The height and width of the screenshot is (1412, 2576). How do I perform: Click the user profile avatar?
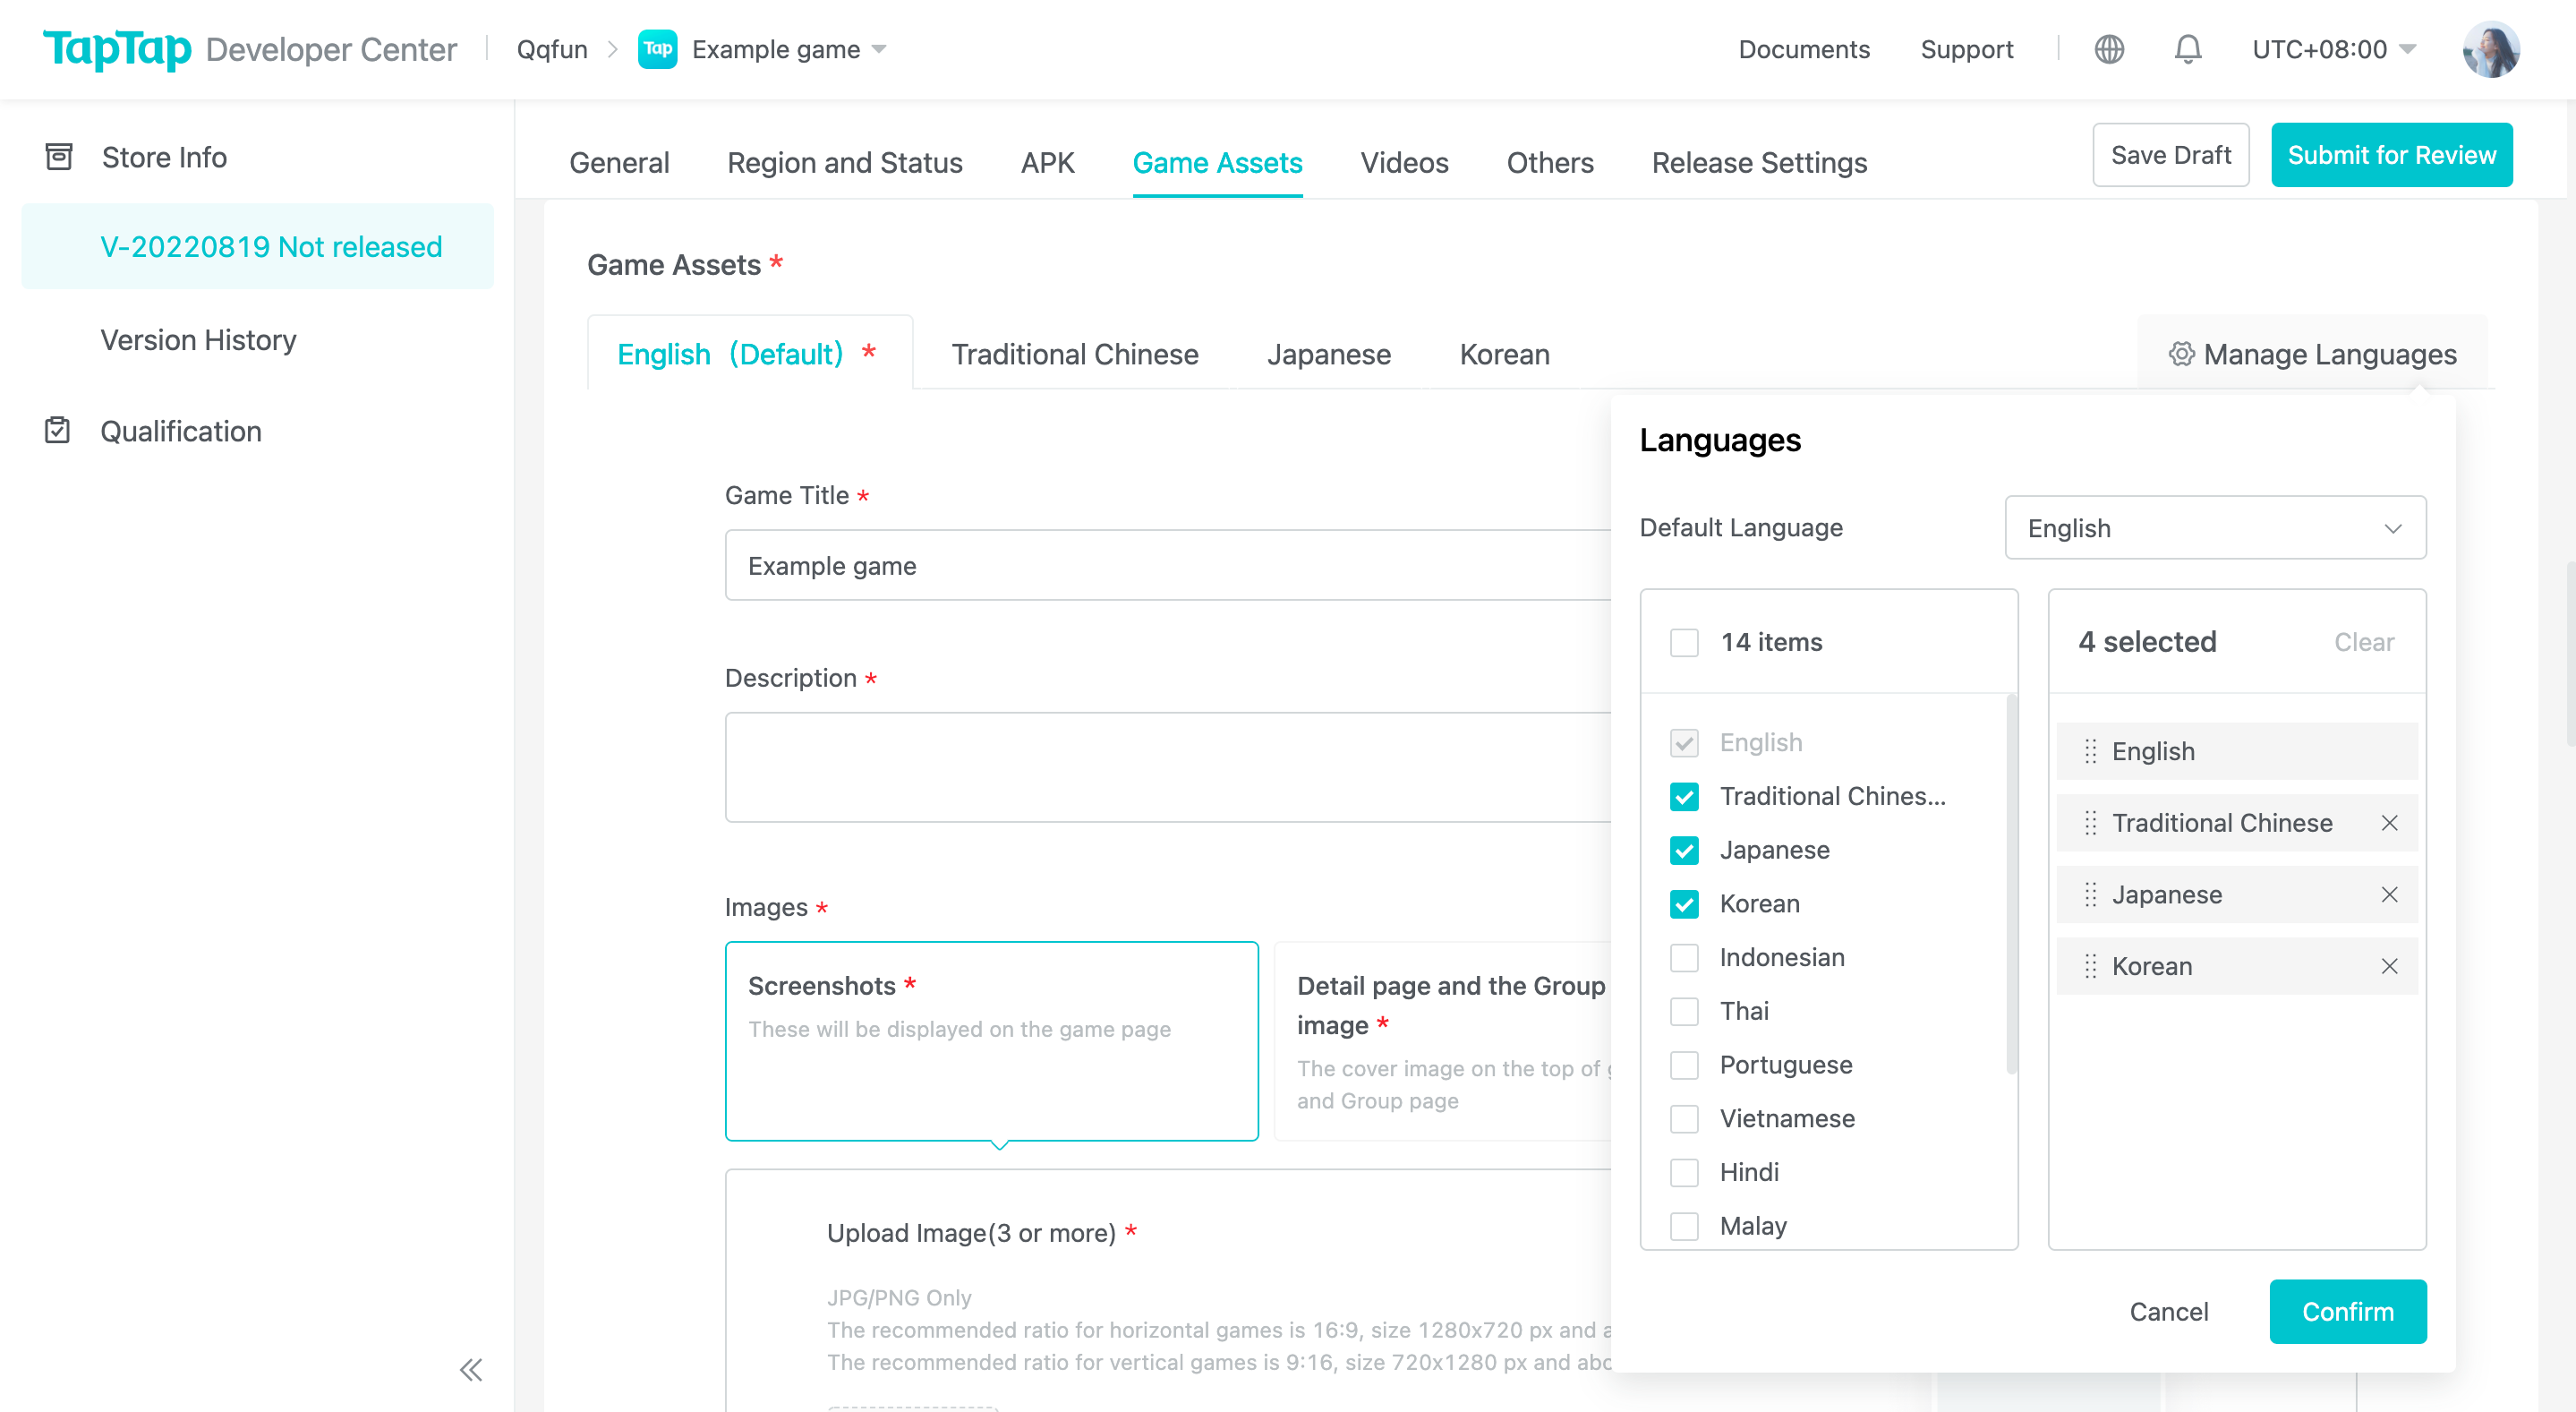tap(2490, 49)
